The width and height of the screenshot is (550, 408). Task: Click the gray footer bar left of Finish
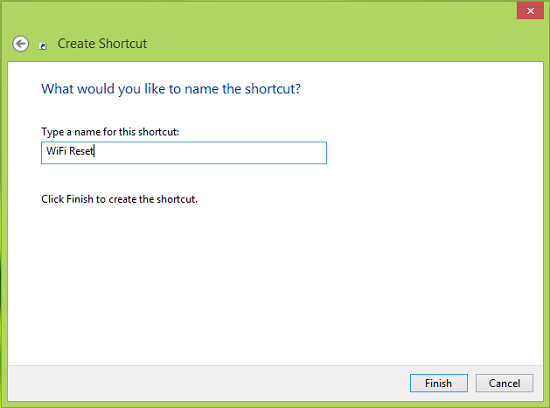pyautogui.click(x=207, y=383)
